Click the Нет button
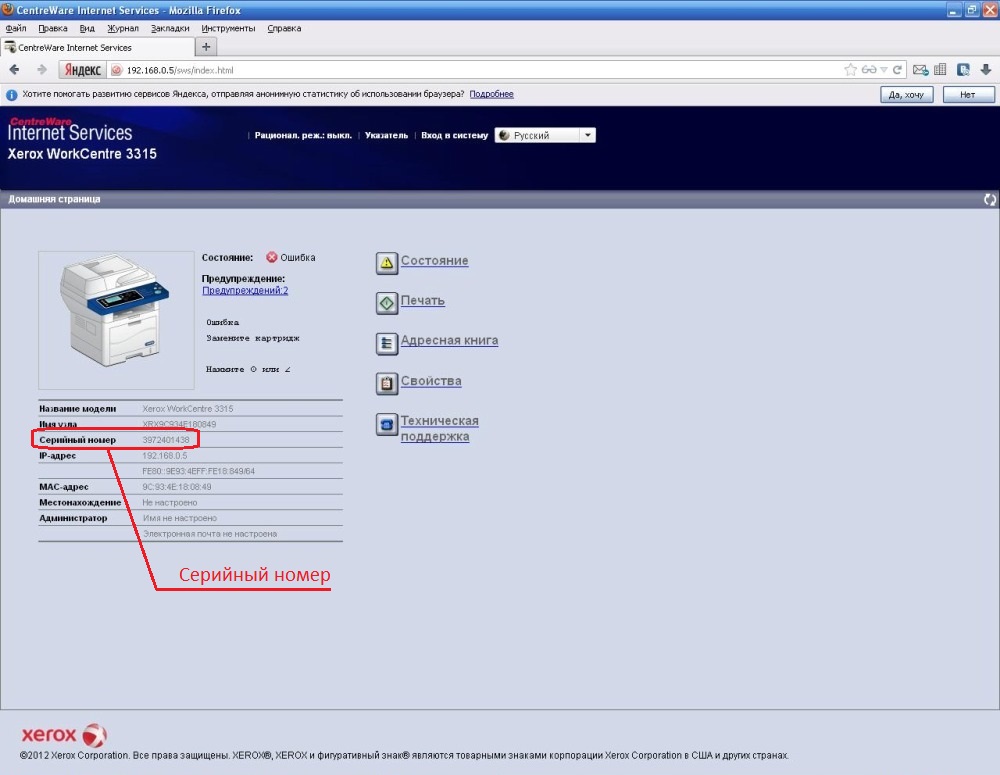 click(x=967, y=94)
